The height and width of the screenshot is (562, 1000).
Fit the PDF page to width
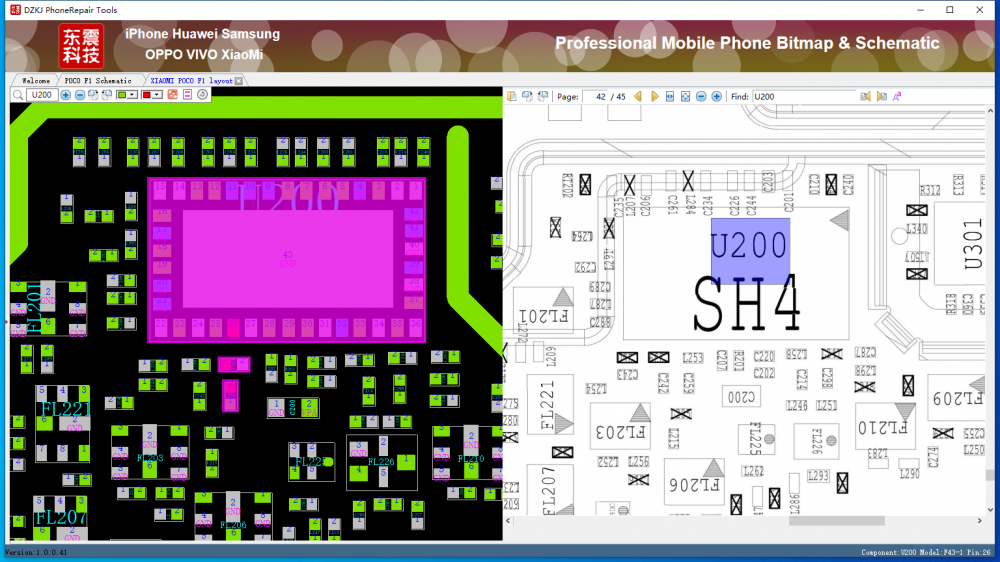(670, 97)
